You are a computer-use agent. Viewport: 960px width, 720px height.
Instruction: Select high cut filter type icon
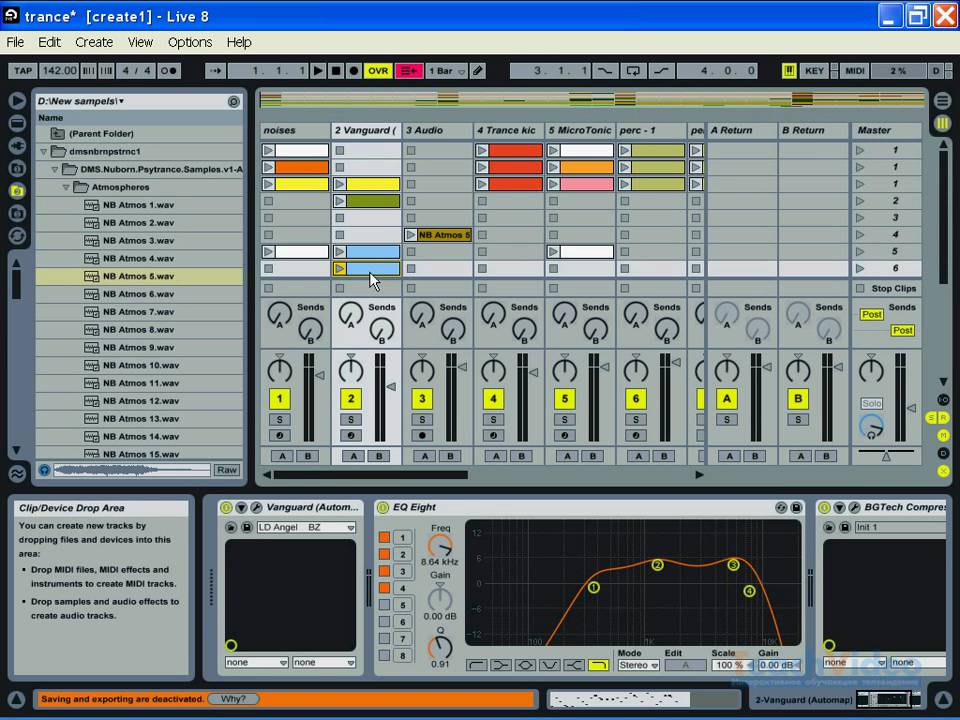coord(598,665)
